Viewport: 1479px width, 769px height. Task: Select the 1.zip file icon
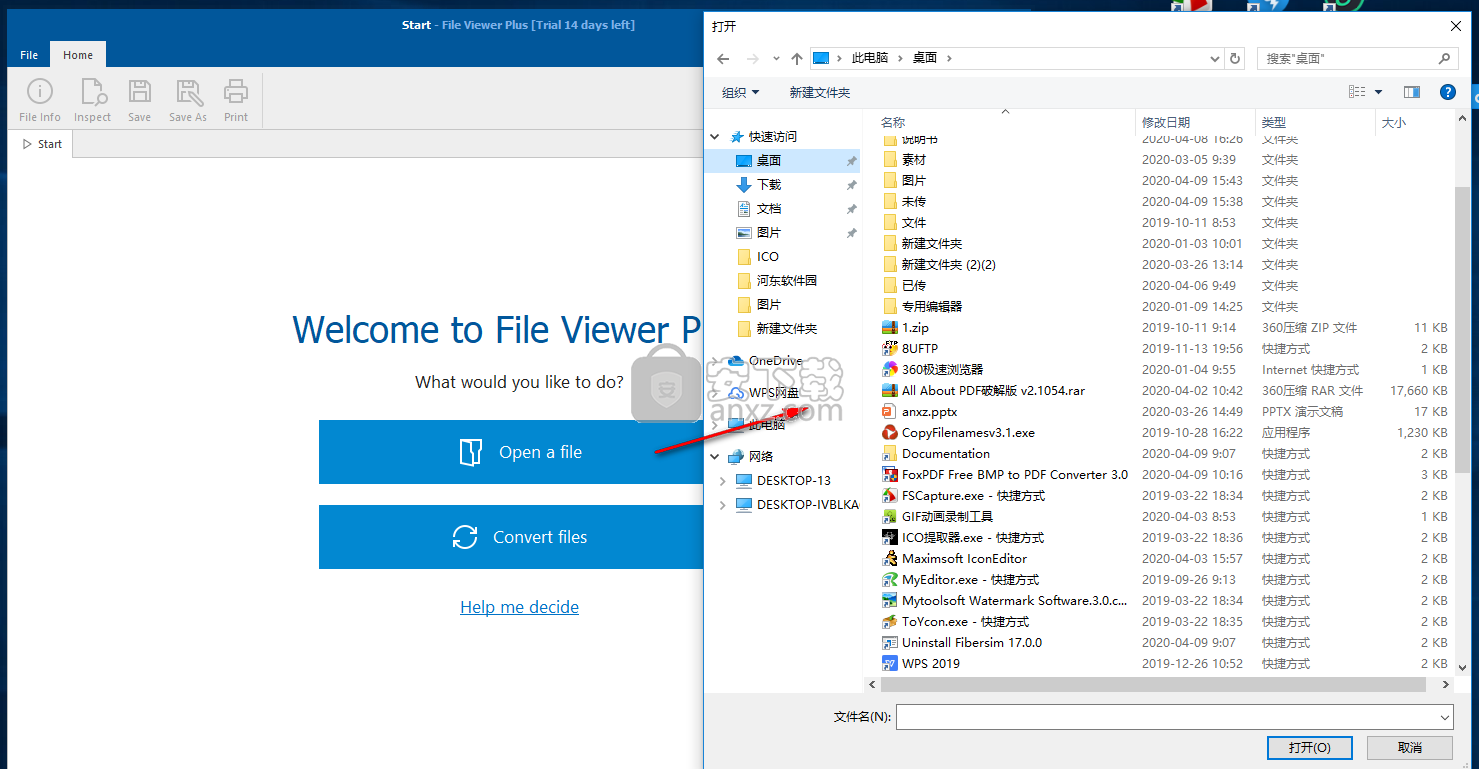[x=890, y=328]
